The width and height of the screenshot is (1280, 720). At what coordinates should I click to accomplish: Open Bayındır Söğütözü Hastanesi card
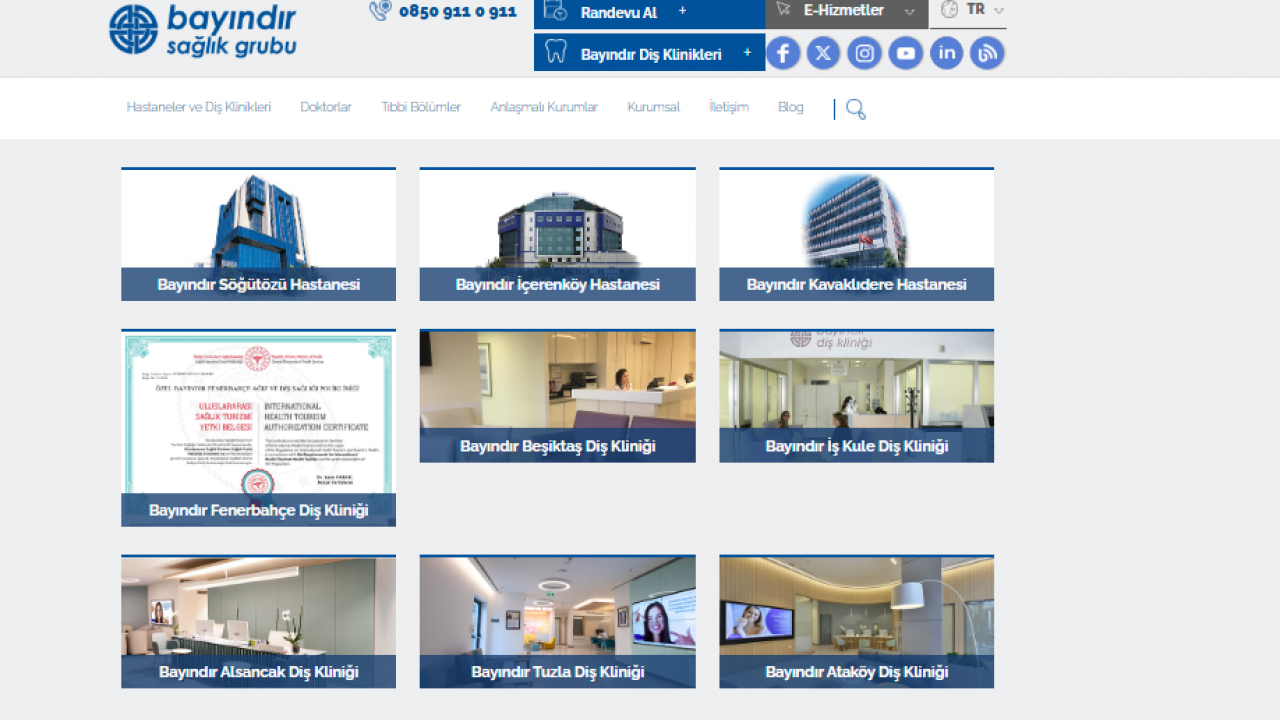point(258,235)
